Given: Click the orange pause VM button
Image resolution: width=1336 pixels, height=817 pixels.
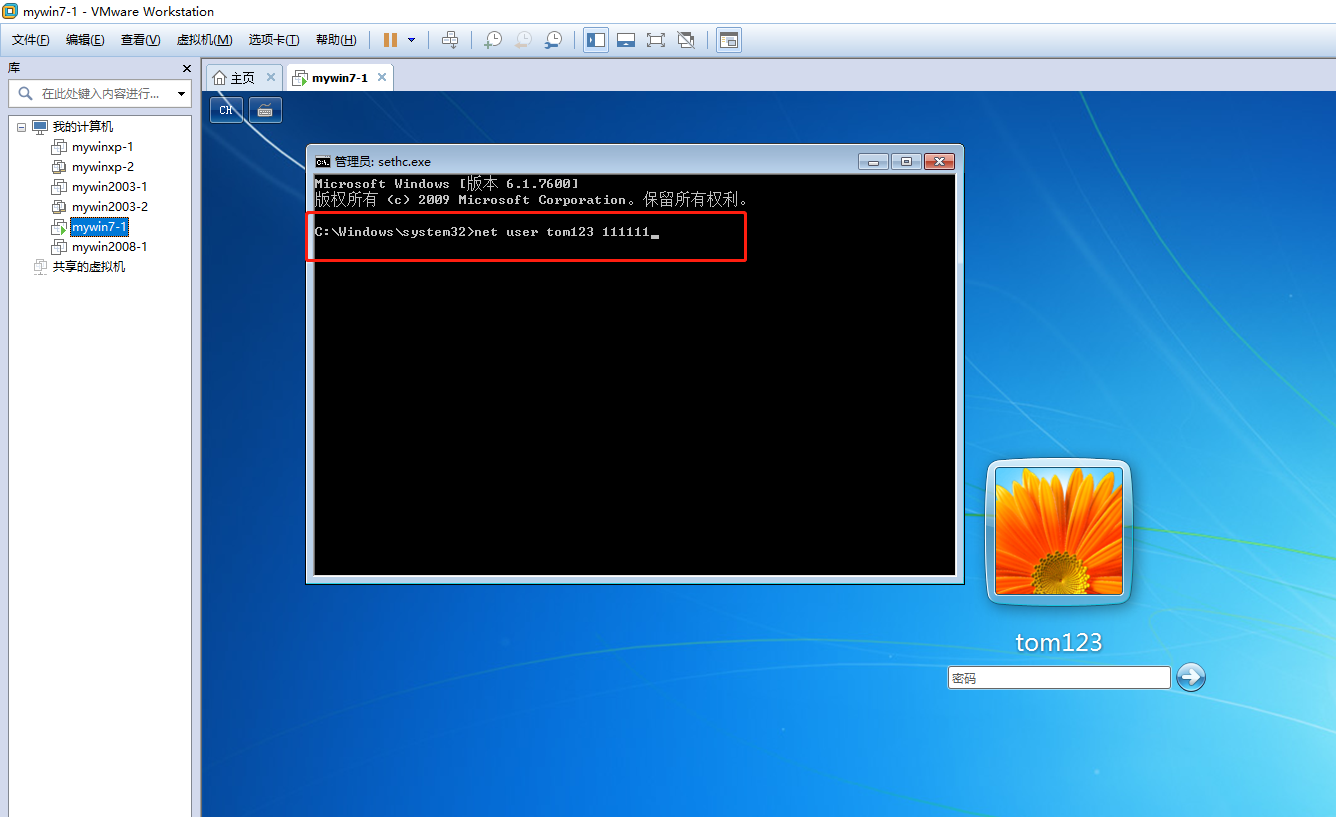Looking at the screenshot, I should 390,40.
